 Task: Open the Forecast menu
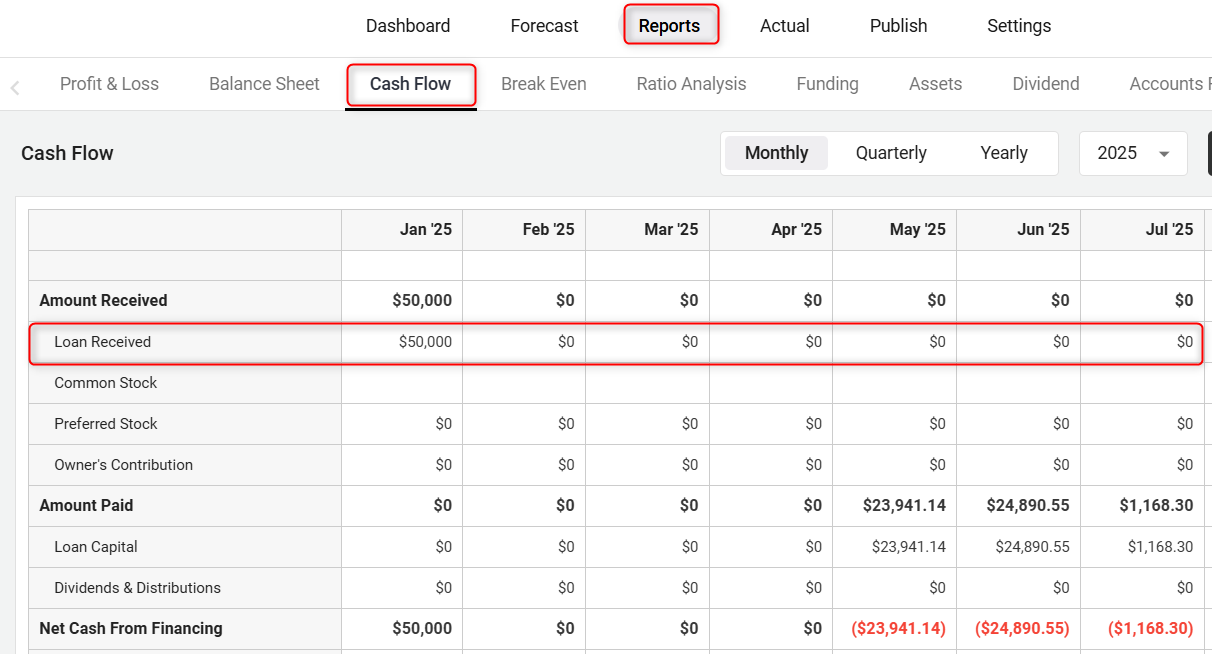pyautogui.click(x=544, y=26)
